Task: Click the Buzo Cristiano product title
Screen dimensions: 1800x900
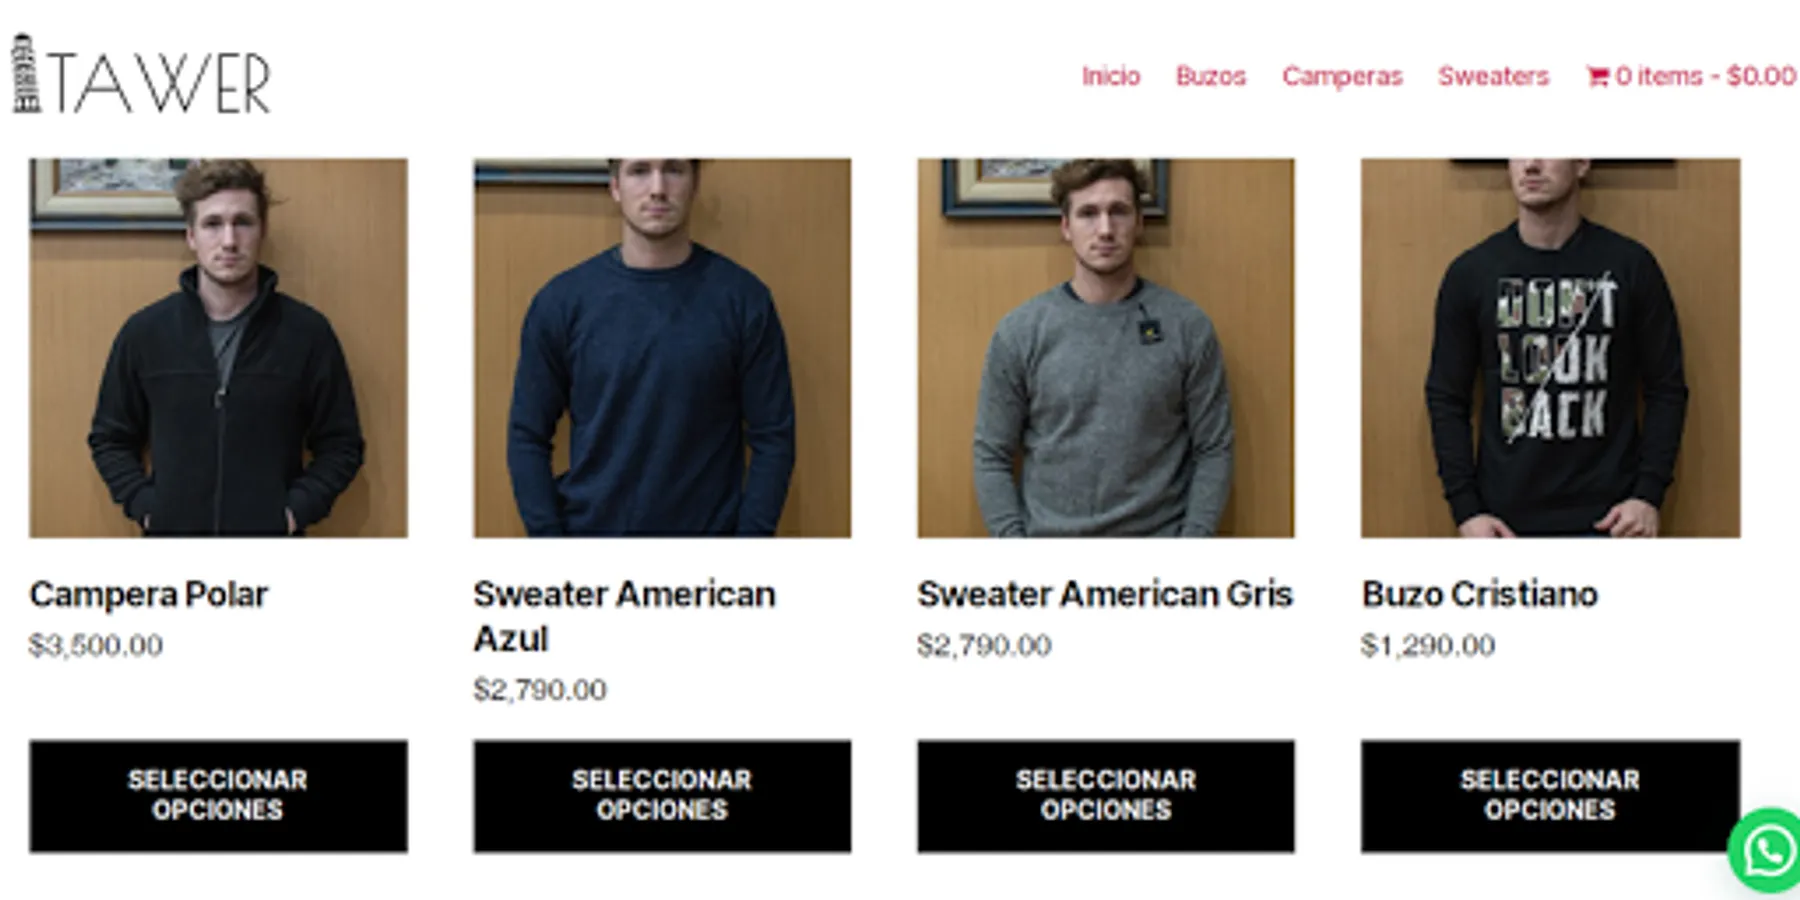Action: 1480,594
